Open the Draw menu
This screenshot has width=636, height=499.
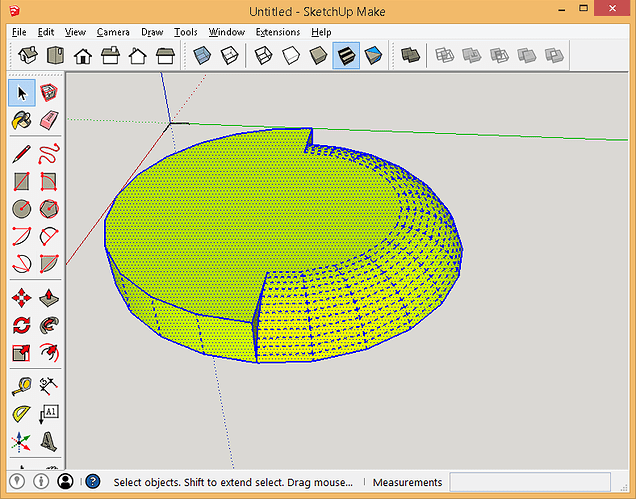click(x=152, y=32)
